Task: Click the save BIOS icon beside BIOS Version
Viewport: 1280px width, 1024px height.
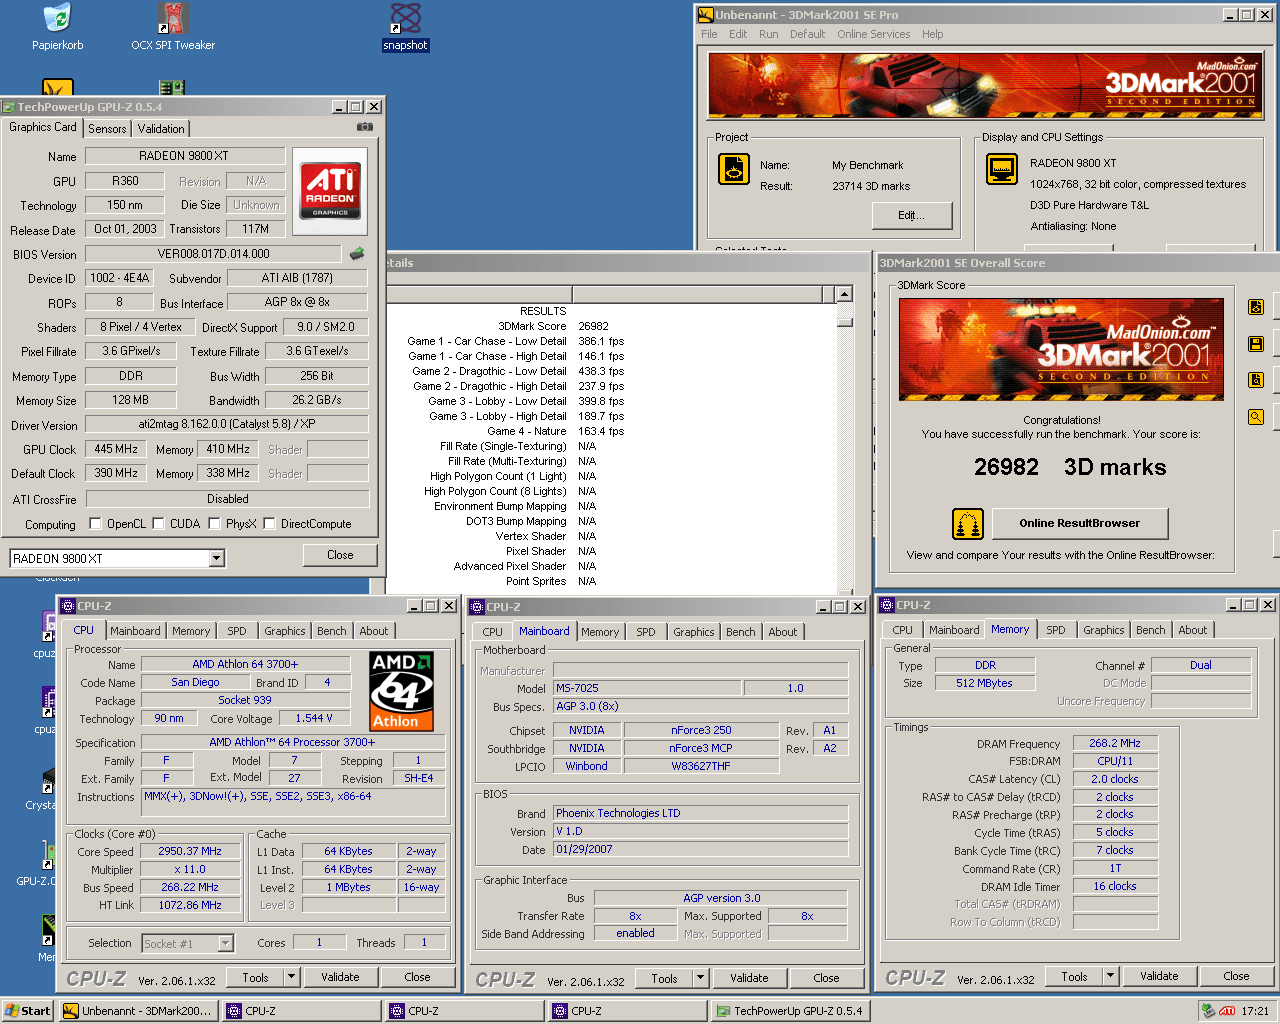Action: 356,253
